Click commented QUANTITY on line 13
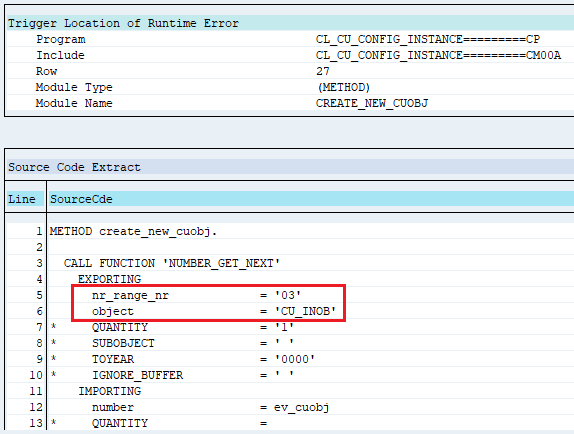The height and width of the screenshot is (434, 574). tap(120, 423)
